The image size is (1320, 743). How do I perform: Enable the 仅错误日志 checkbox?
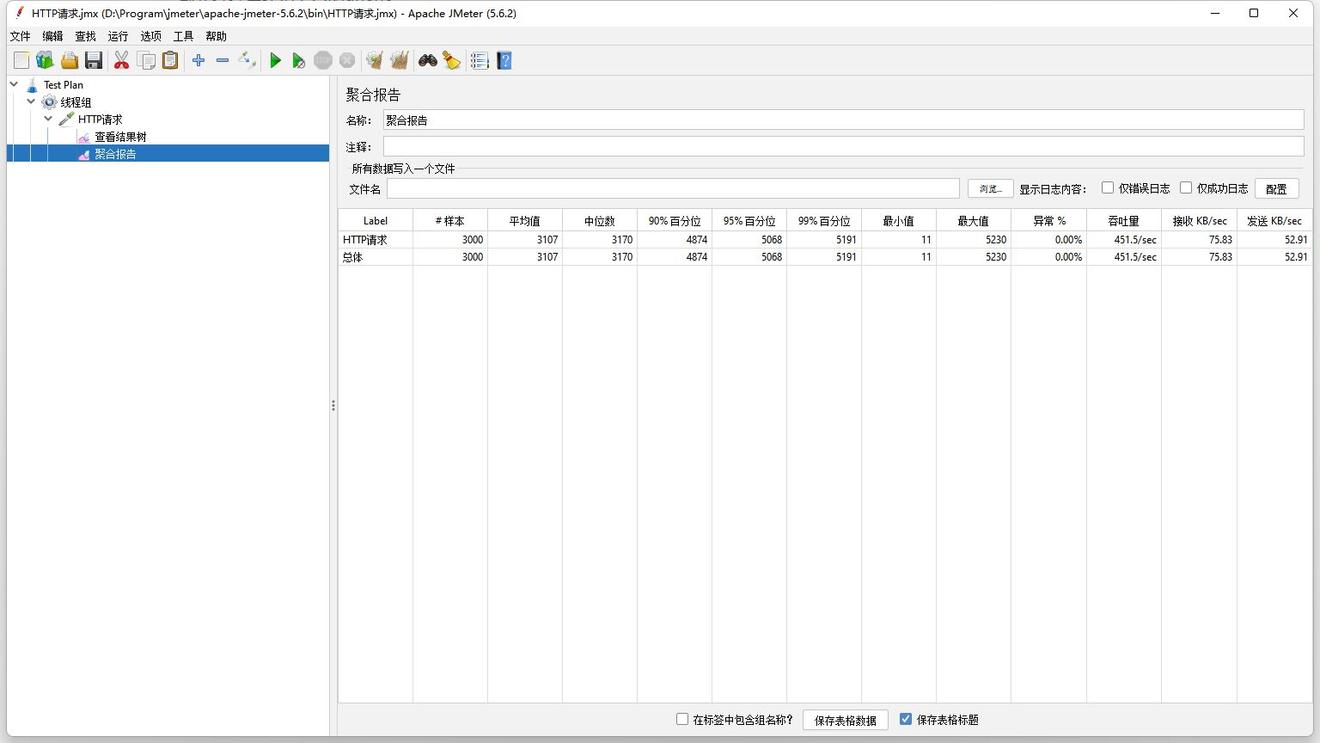(1108, 188)
